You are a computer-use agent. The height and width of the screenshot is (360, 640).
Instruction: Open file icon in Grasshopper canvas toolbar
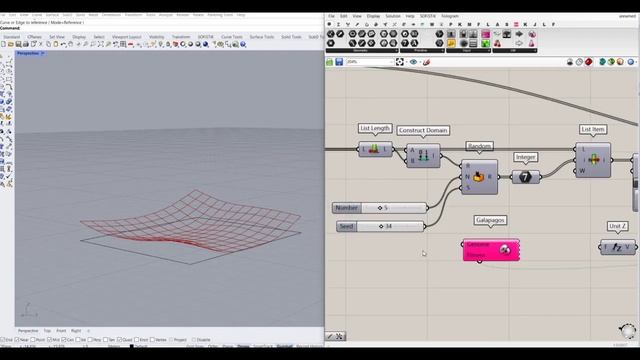click(329, 62)
